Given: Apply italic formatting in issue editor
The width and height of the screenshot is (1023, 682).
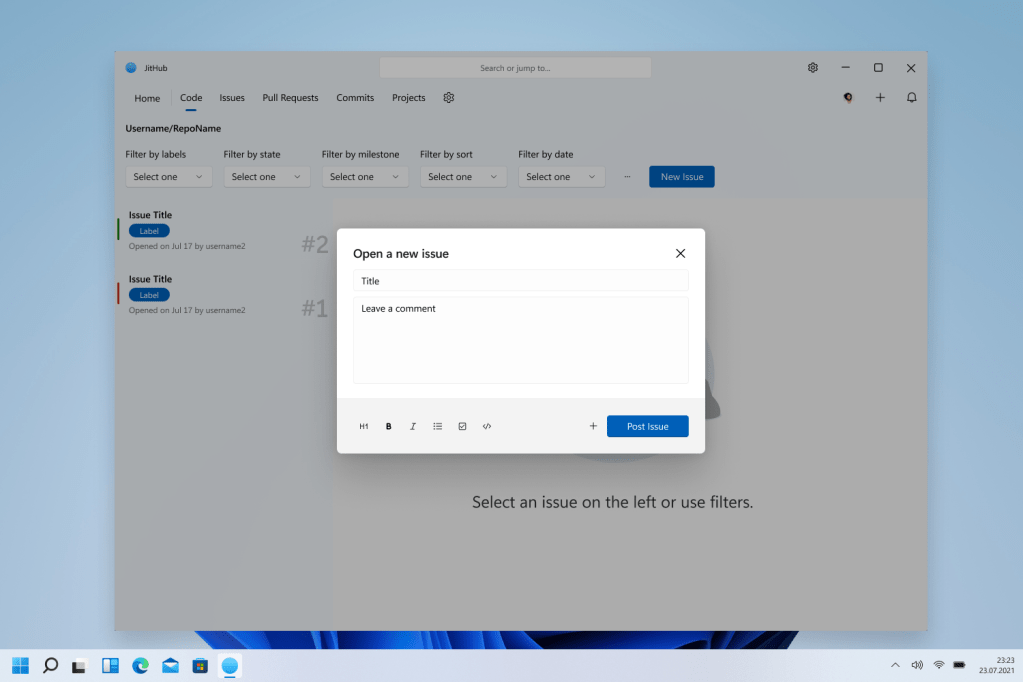Looking at the screenshot, I should coord(413,426).
